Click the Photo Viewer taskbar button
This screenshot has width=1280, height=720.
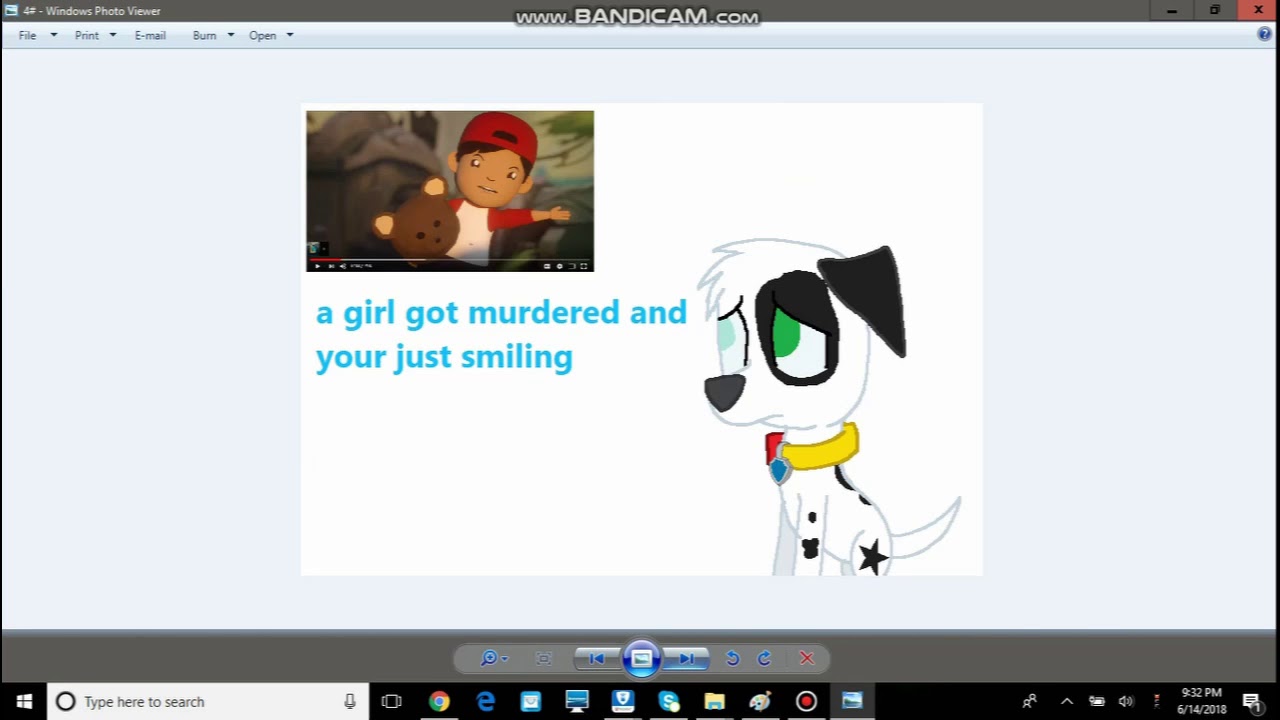[852, 701]
